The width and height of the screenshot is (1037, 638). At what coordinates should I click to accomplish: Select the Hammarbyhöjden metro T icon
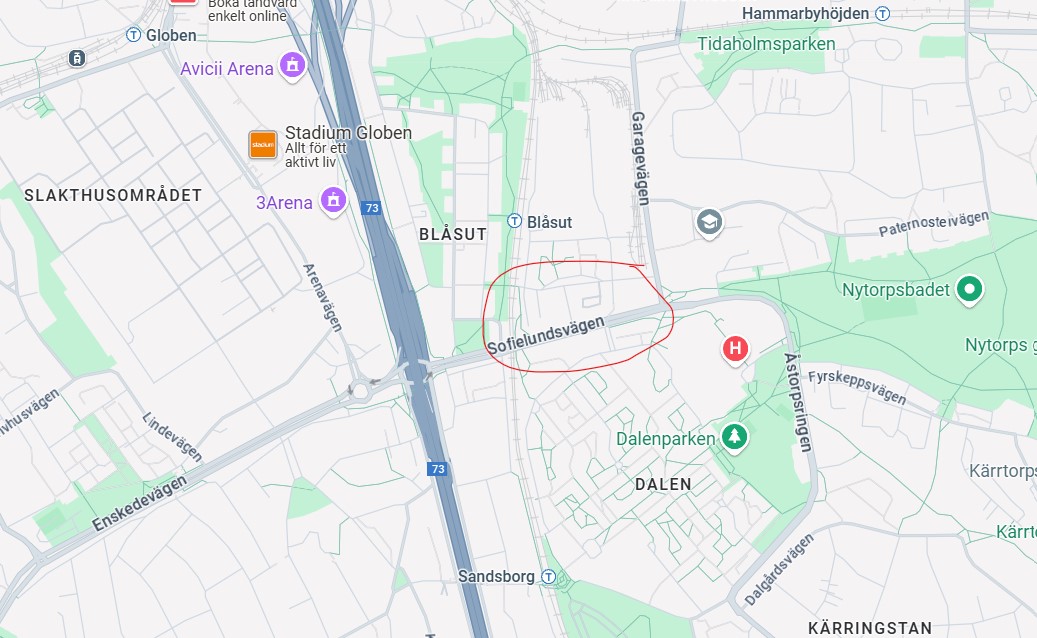tap(882, 13)
